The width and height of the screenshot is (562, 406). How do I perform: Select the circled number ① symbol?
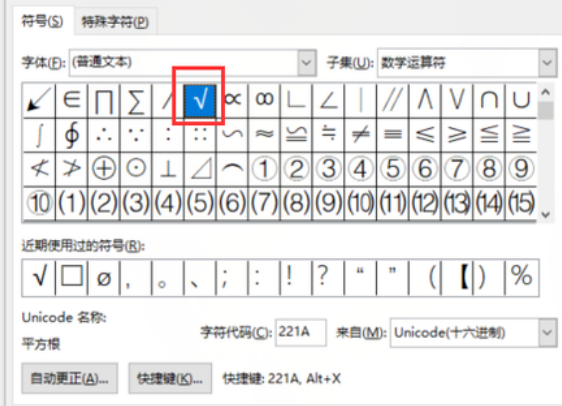264,169
